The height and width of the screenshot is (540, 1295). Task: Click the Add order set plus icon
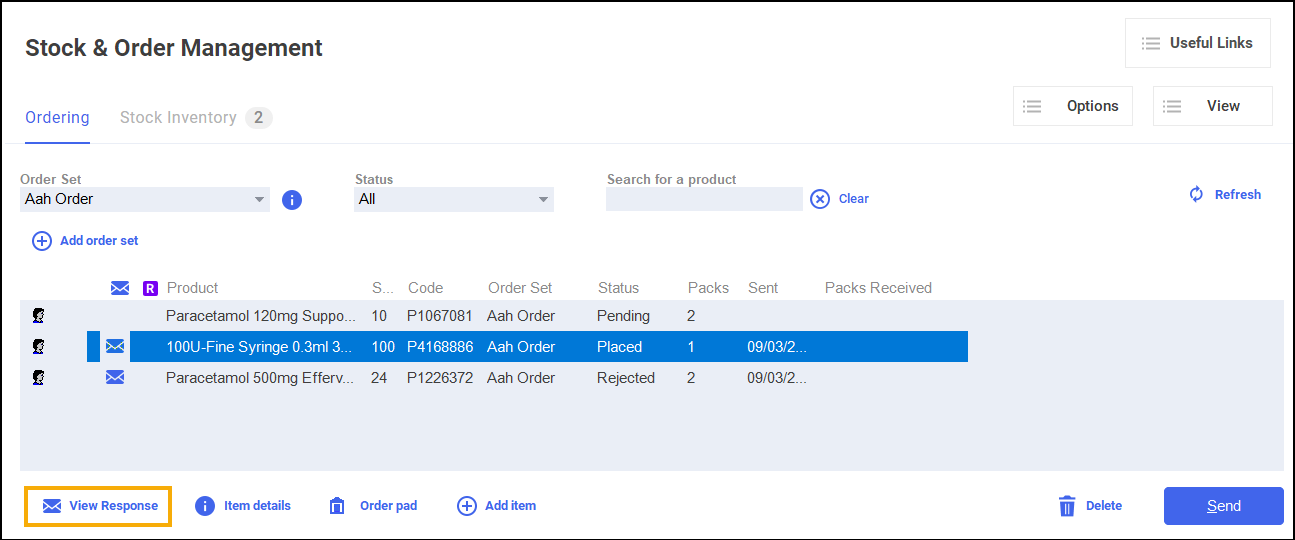(x=42, y=241)
